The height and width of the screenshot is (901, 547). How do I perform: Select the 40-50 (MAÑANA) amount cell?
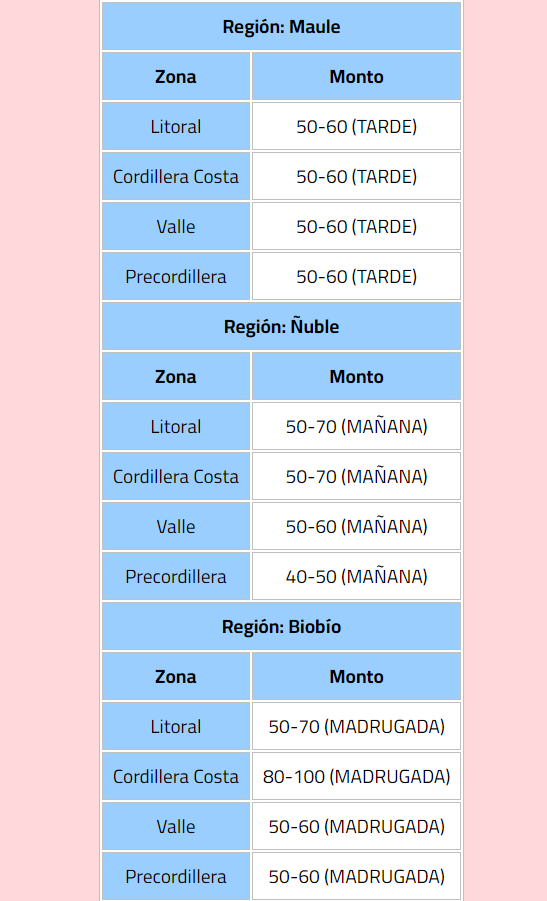coord(356,576)
